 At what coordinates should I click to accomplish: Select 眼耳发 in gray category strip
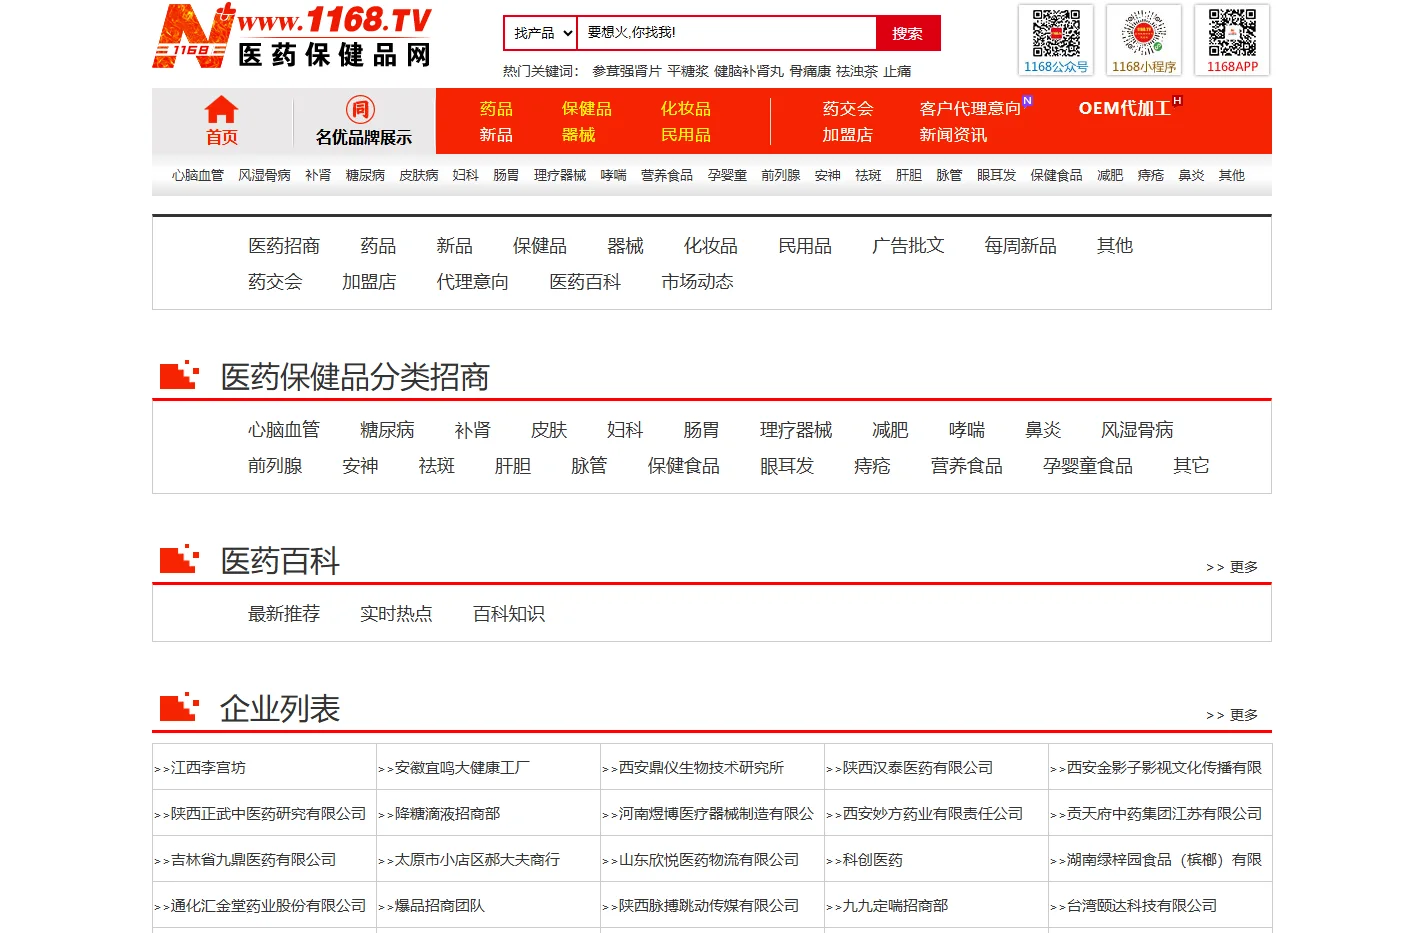[x=996, y=175]
